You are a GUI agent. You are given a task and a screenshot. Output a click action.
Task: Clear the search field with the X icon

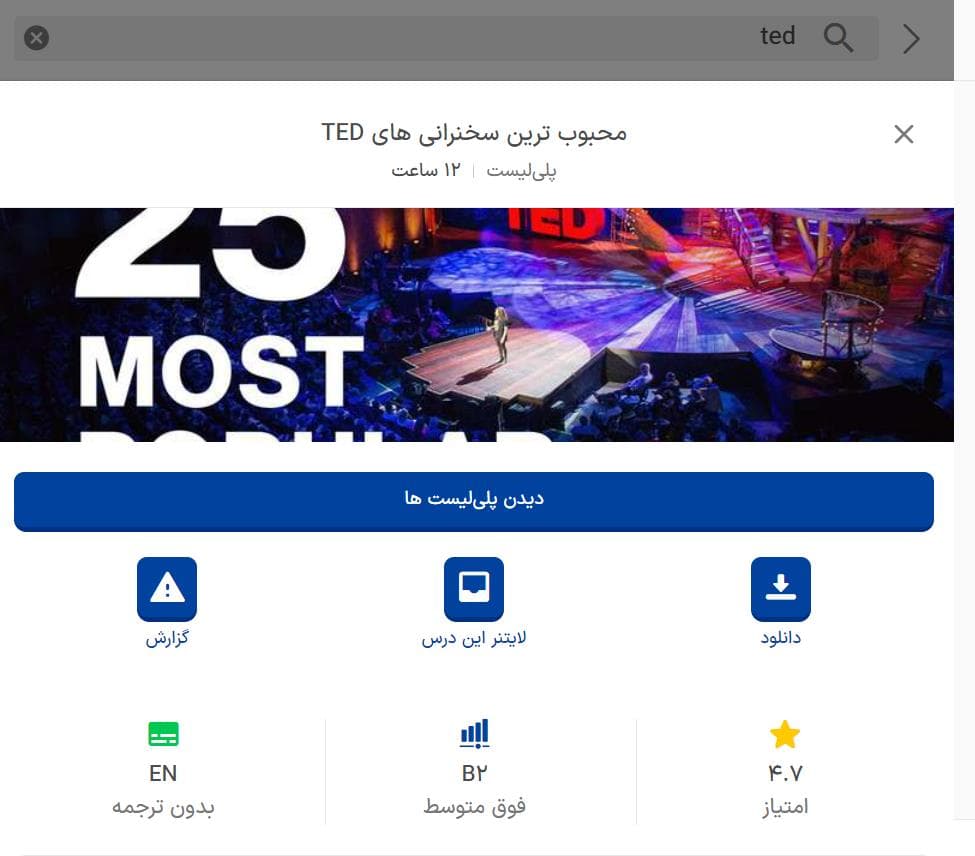click(x=37, y=38)
